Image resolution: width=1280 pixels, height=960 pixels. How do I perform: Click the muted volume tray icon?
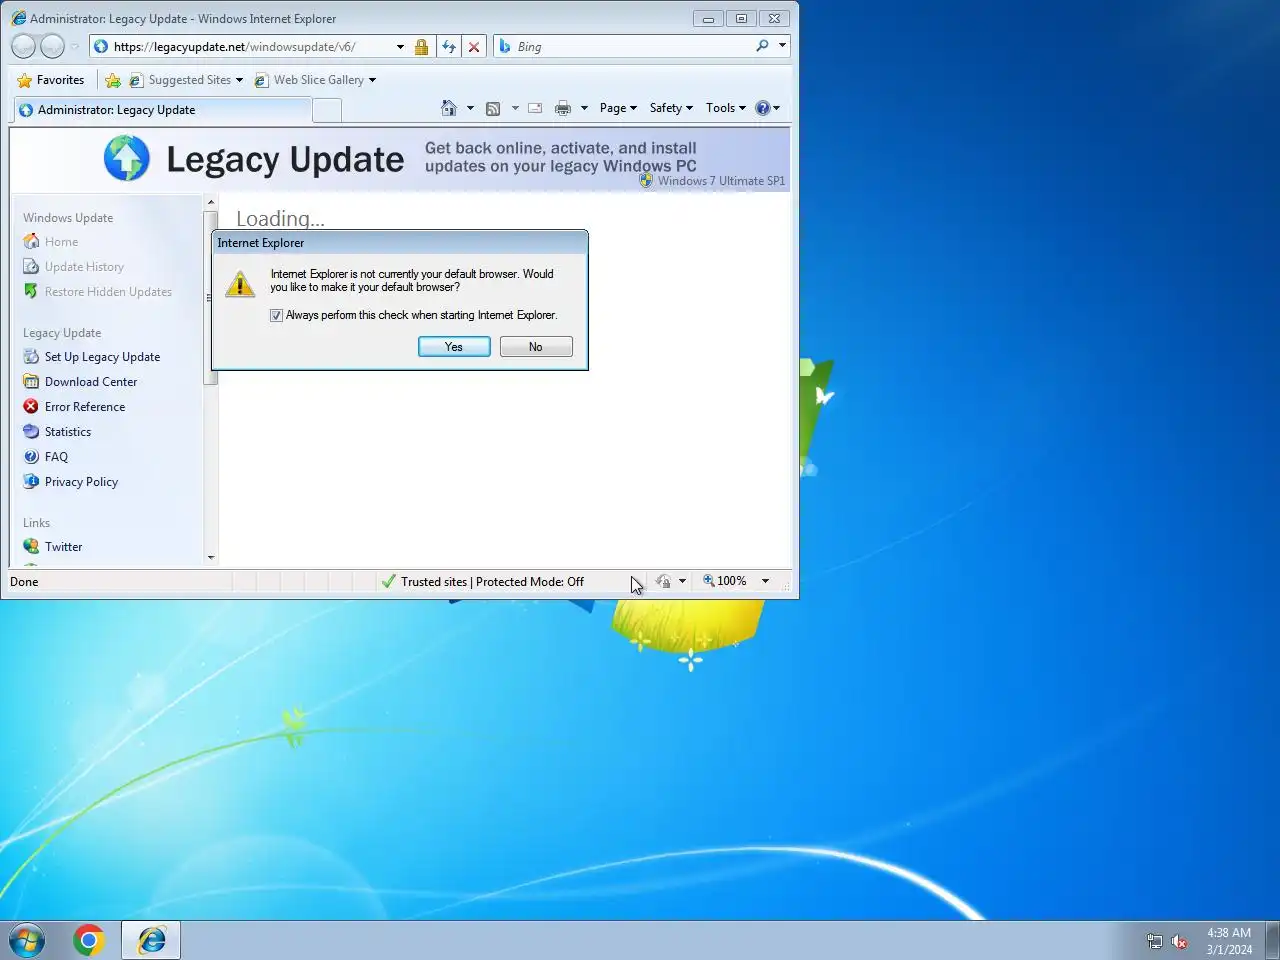1179,941
